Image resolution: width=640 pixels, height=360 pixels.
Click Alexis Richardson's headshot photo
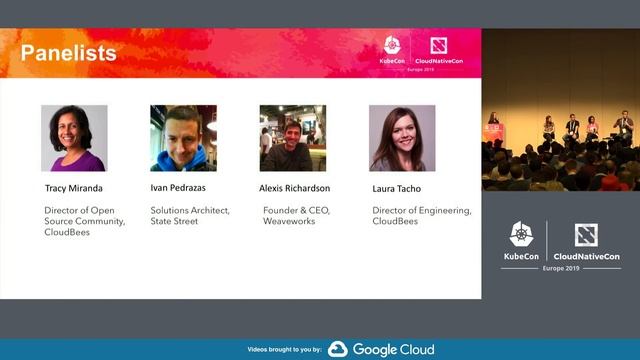293,138
